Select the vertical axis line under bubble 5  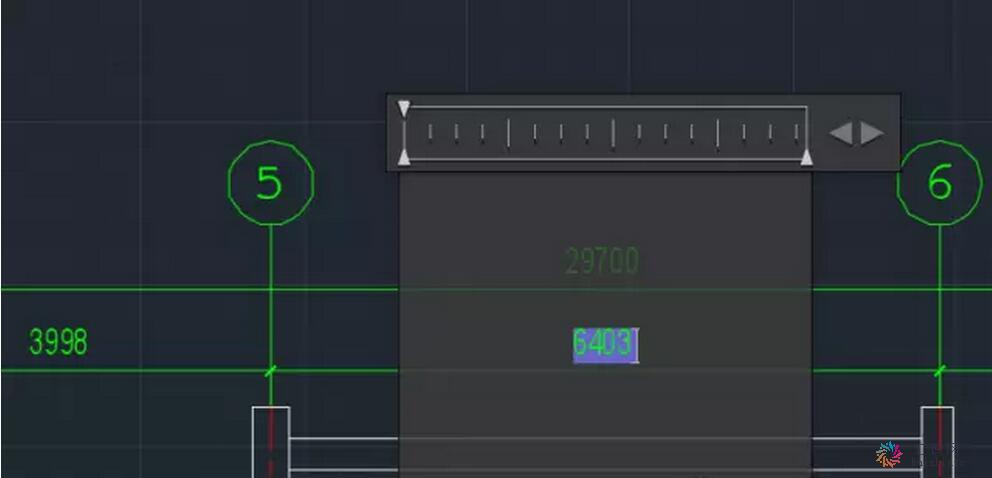pyautogui.click(x=271, y=316)
